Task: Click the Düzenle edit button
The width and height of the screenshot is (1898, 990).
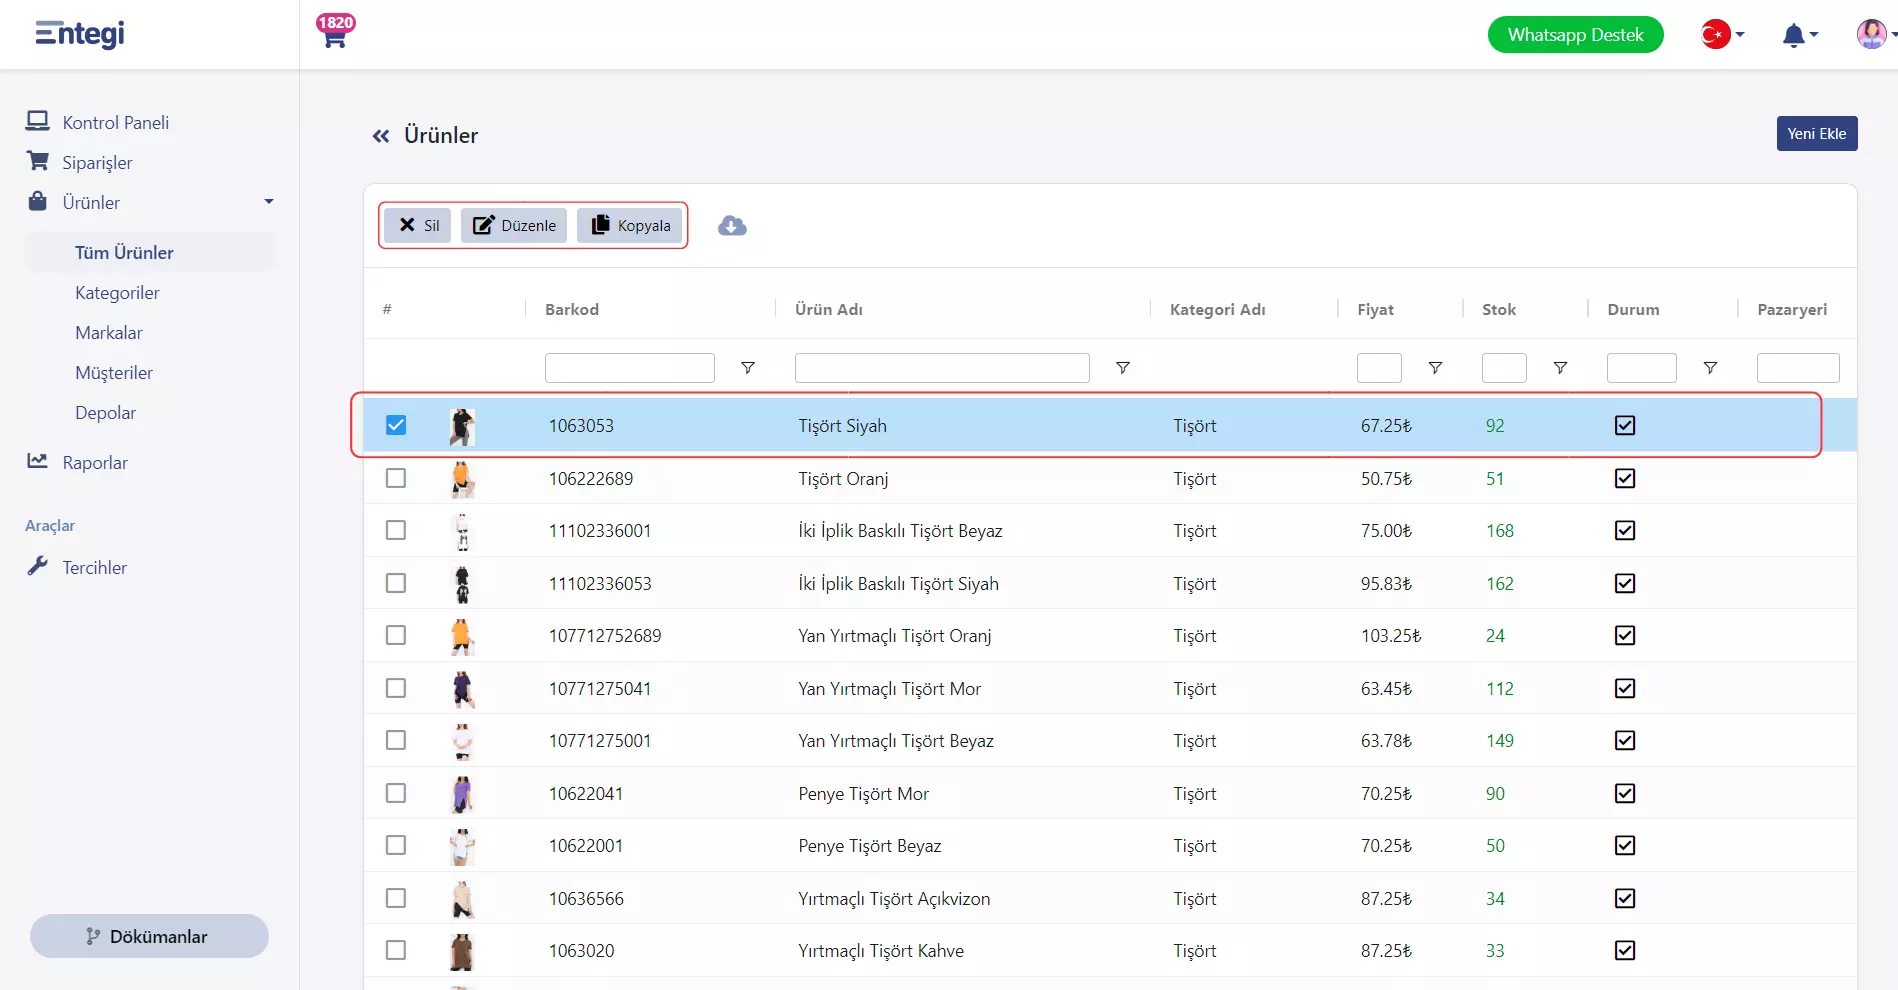Action: tap(514, 226)
